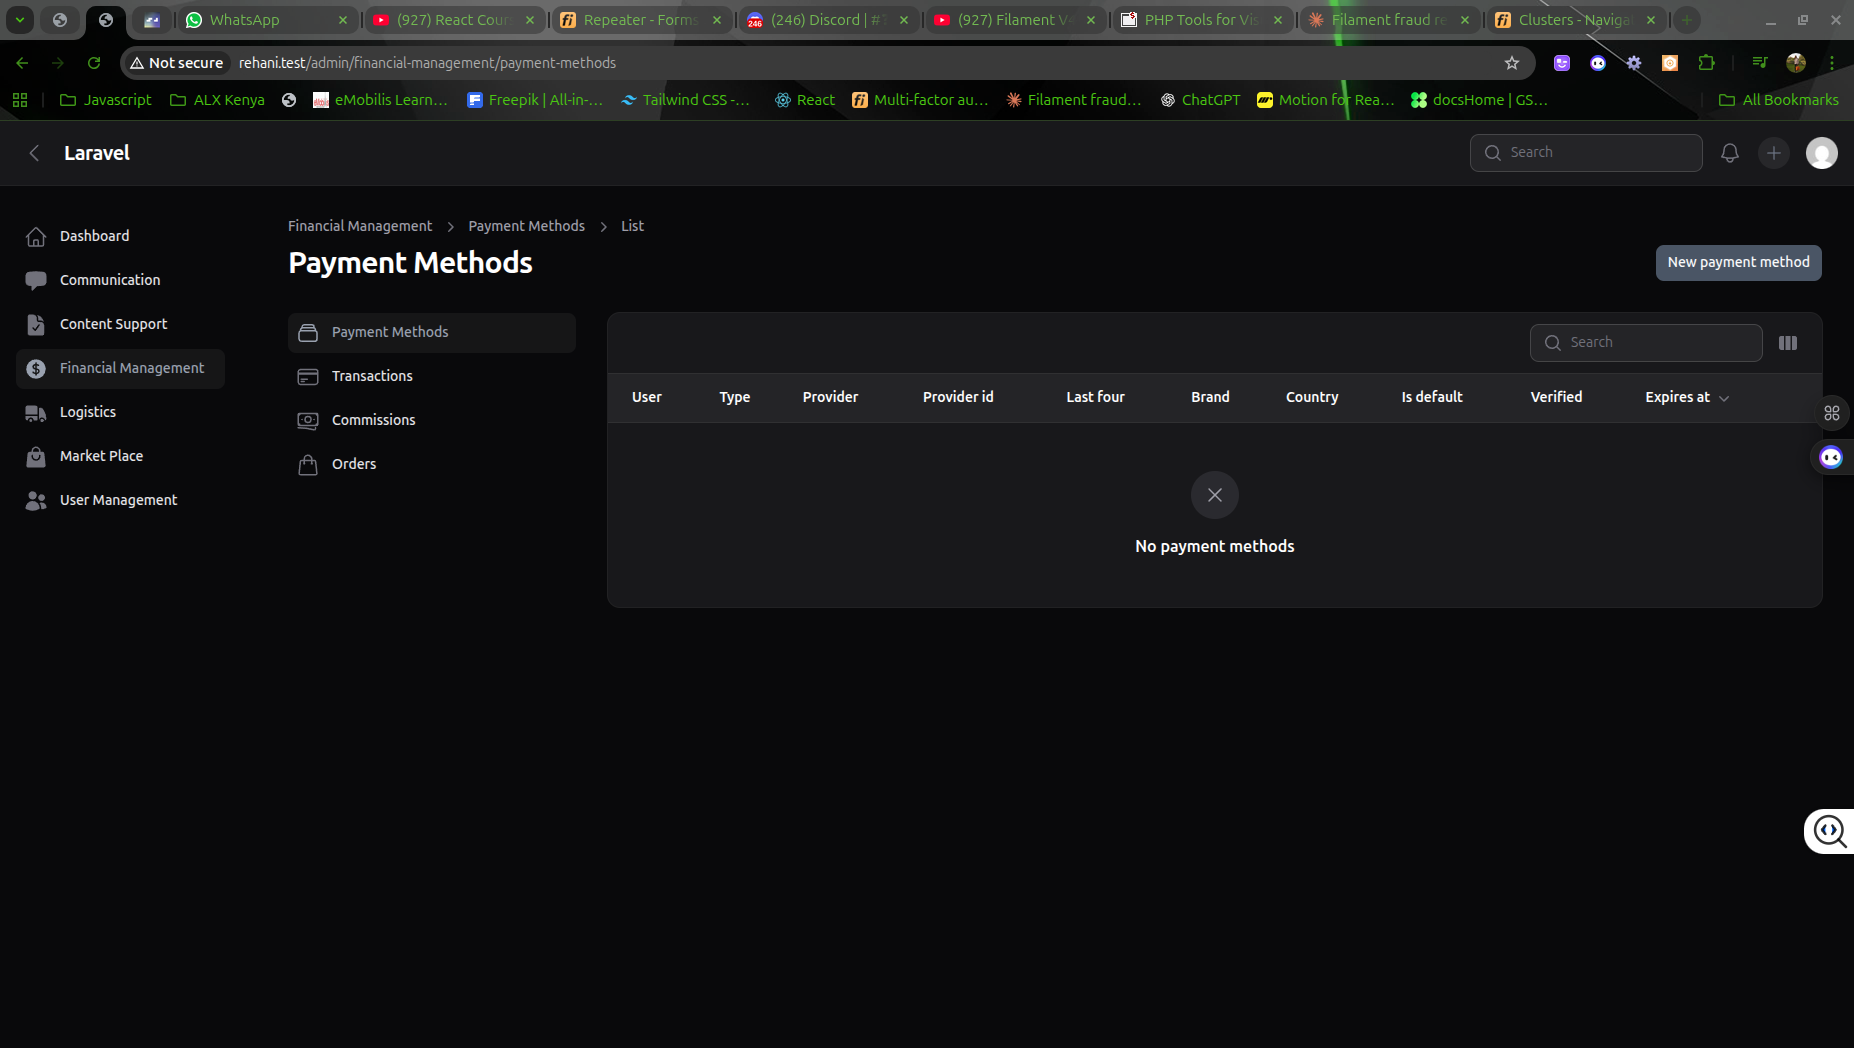Click the Orders bag icon

click(308, 465)
